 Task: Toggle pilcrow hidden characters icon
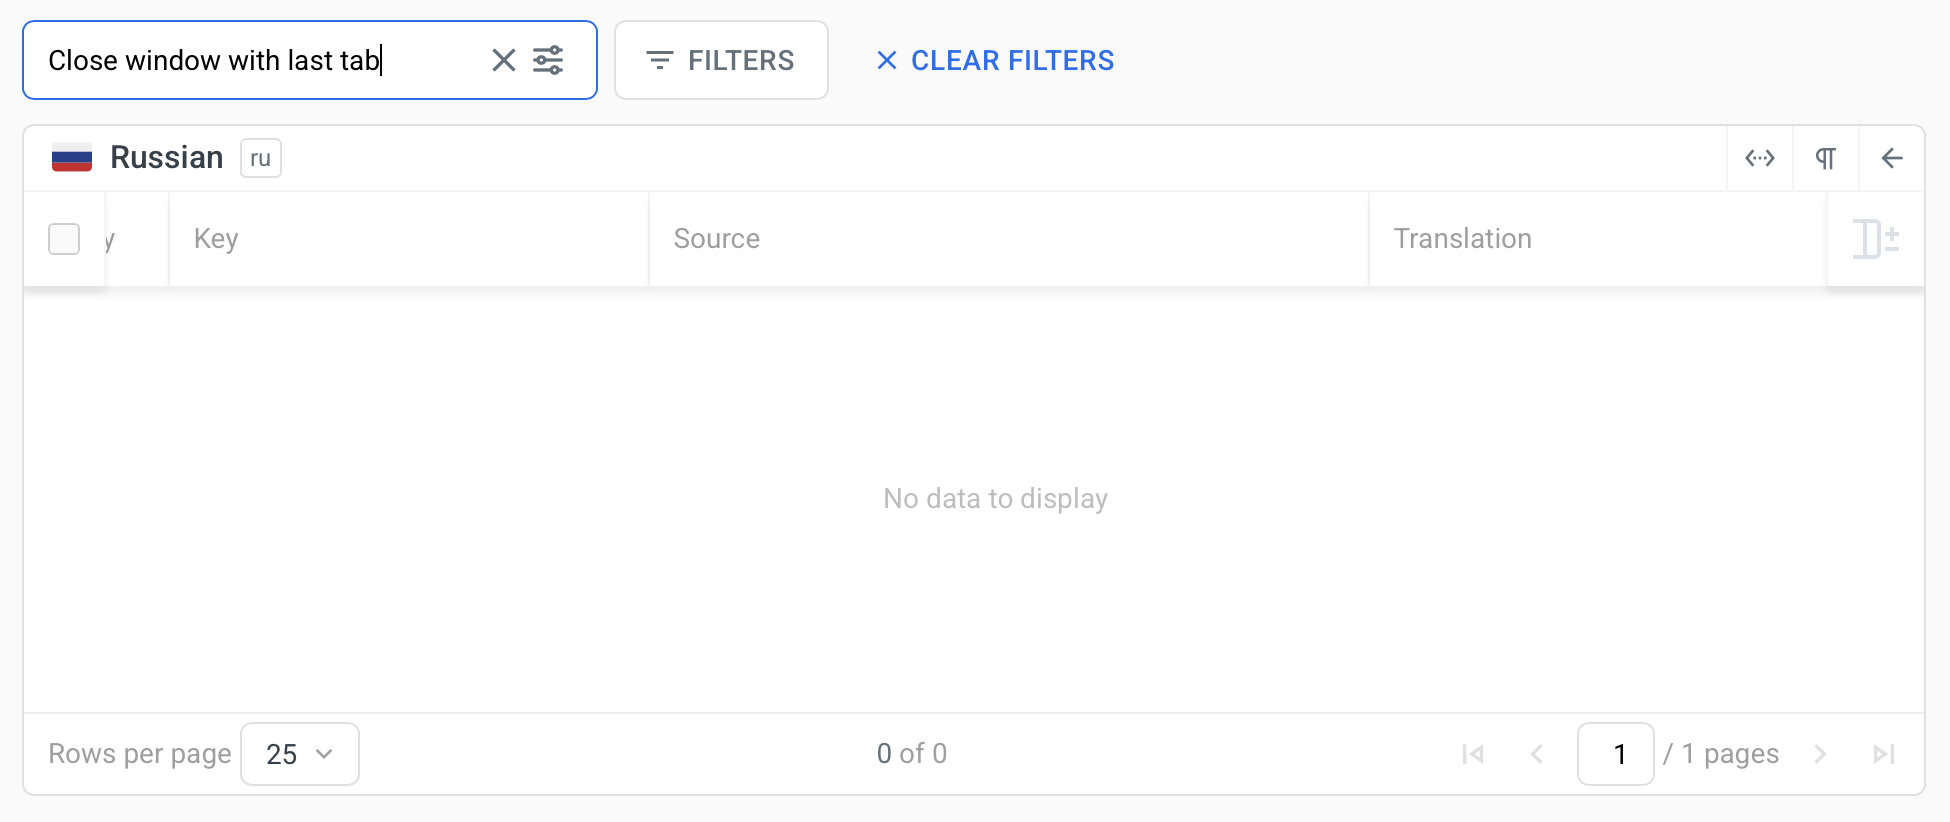(1826, 158)
